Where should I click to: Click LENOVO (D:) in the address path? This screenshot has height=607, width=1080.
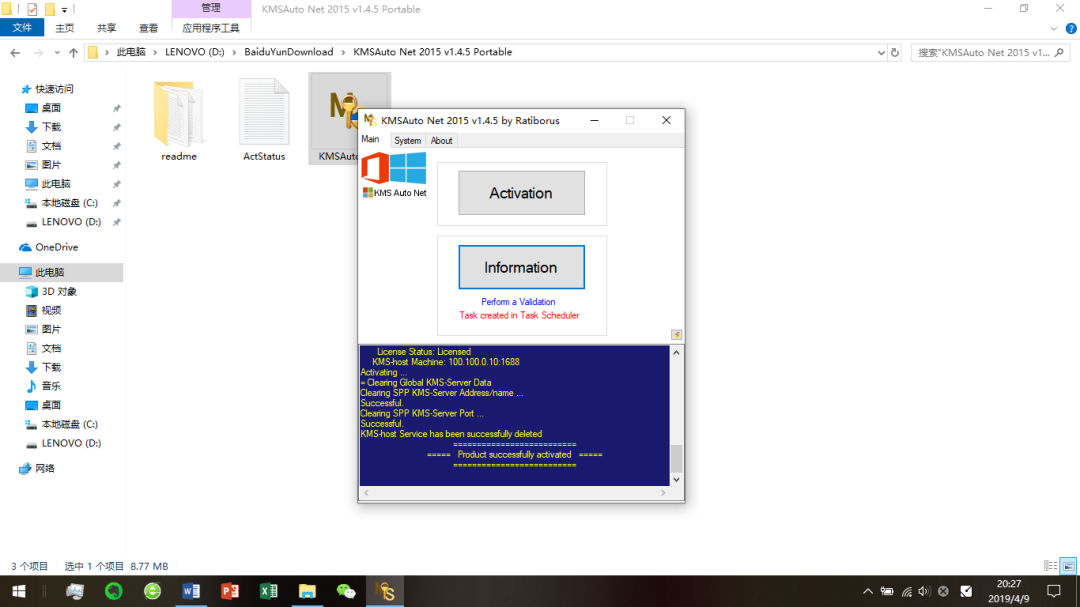point(195,52)
